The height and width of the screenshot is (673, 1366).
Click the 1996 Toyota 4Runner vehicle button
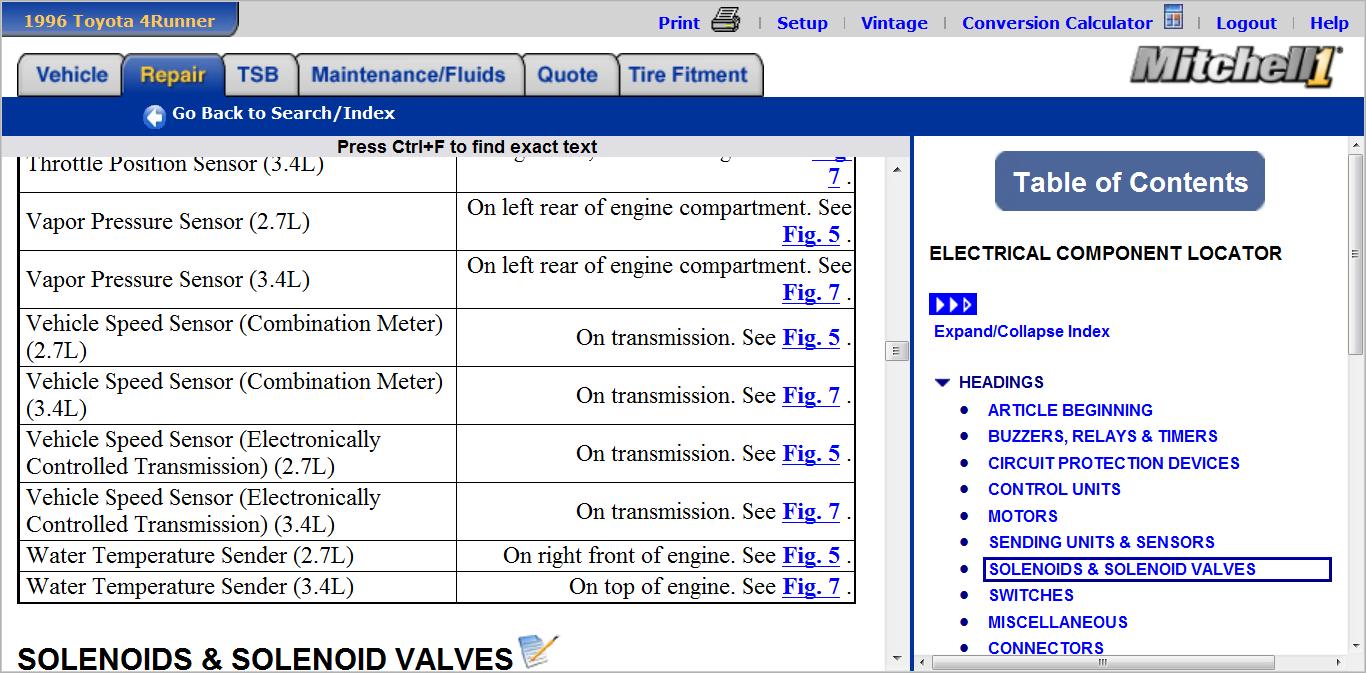tap(119, 20)
